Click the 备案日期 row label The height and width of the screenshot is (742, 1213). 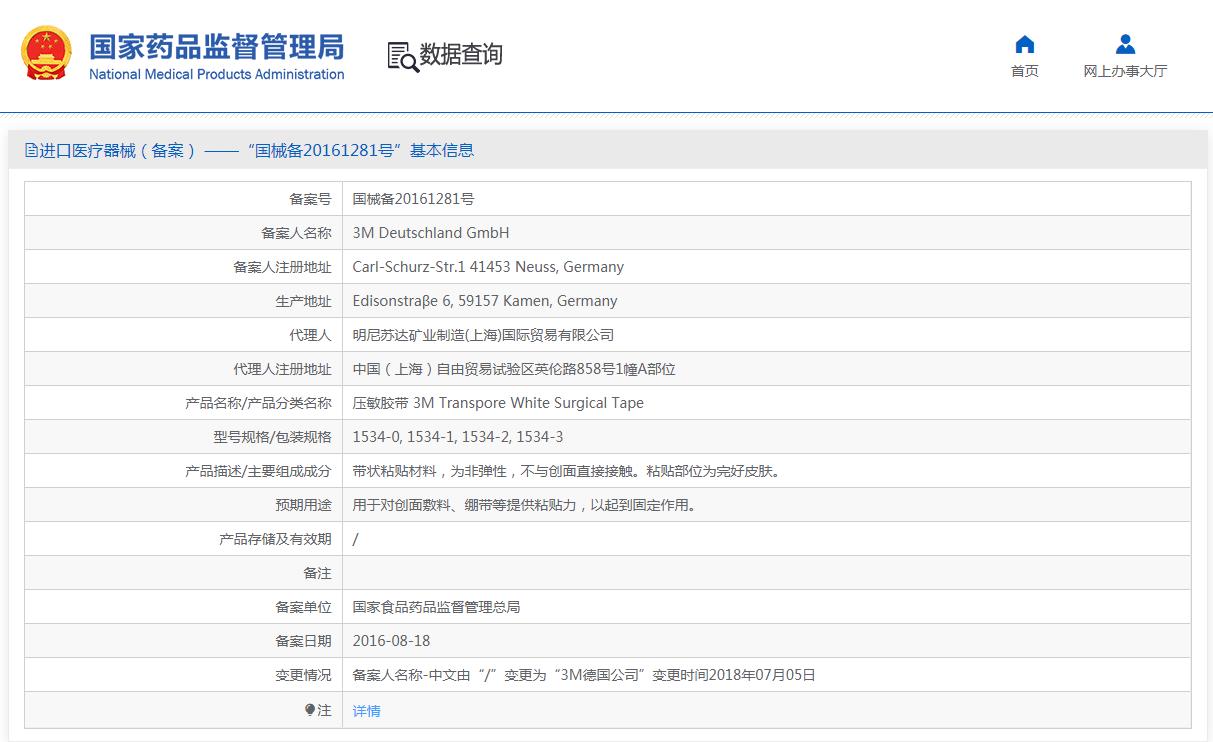303,641
